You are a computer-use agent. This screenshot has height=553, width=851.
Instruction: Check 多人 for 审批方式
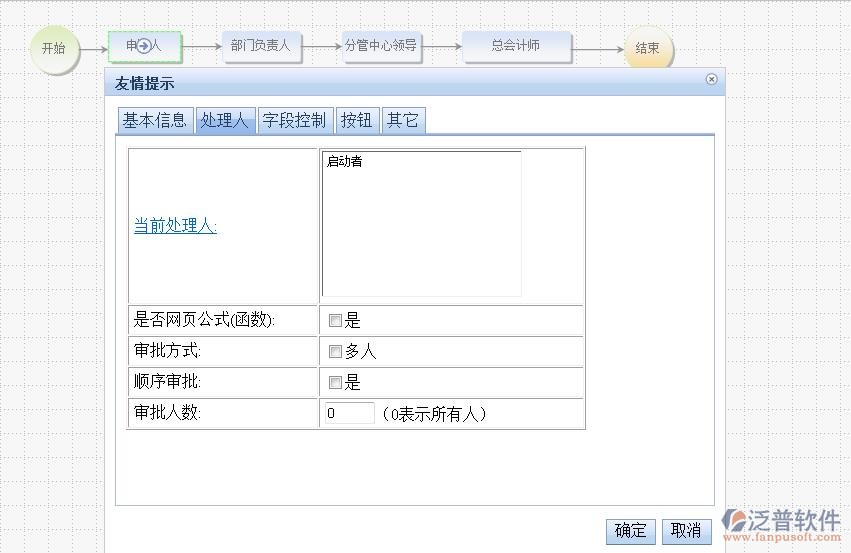pos(336,352)
